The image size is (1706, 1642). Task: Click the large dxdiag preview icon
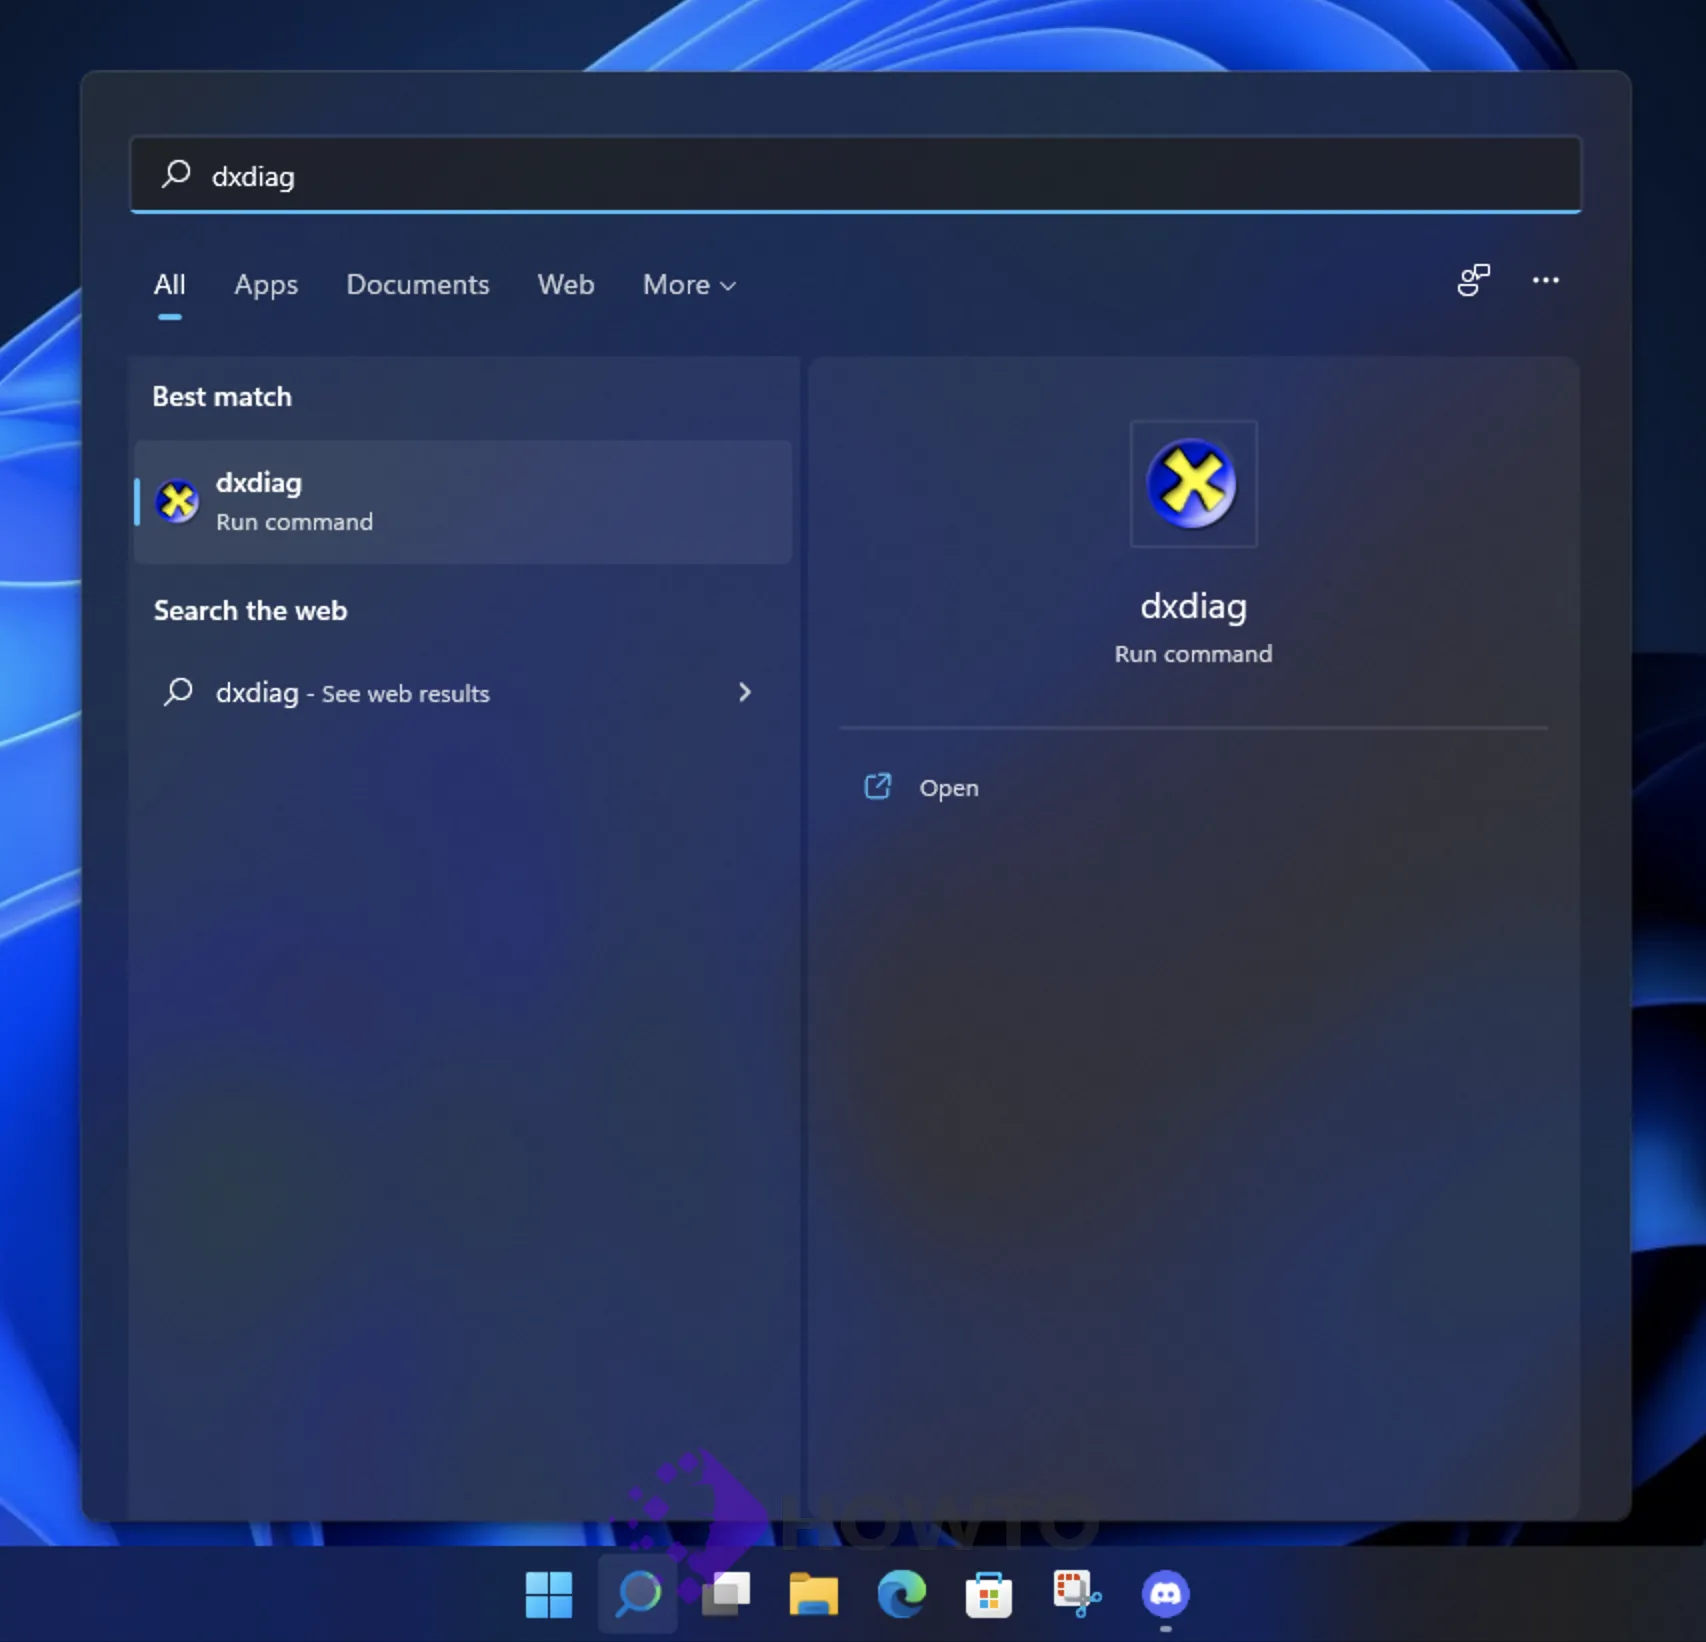[x=1192, y=484]
